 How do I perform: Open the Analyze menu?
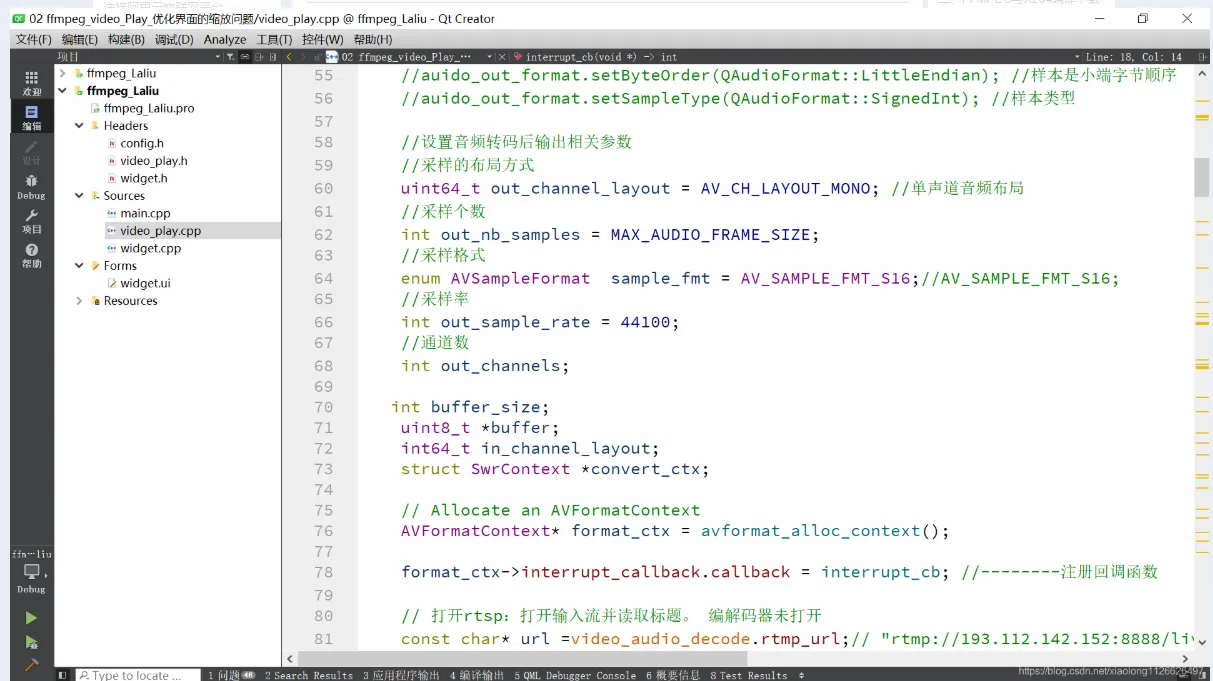tap(225, 39)
